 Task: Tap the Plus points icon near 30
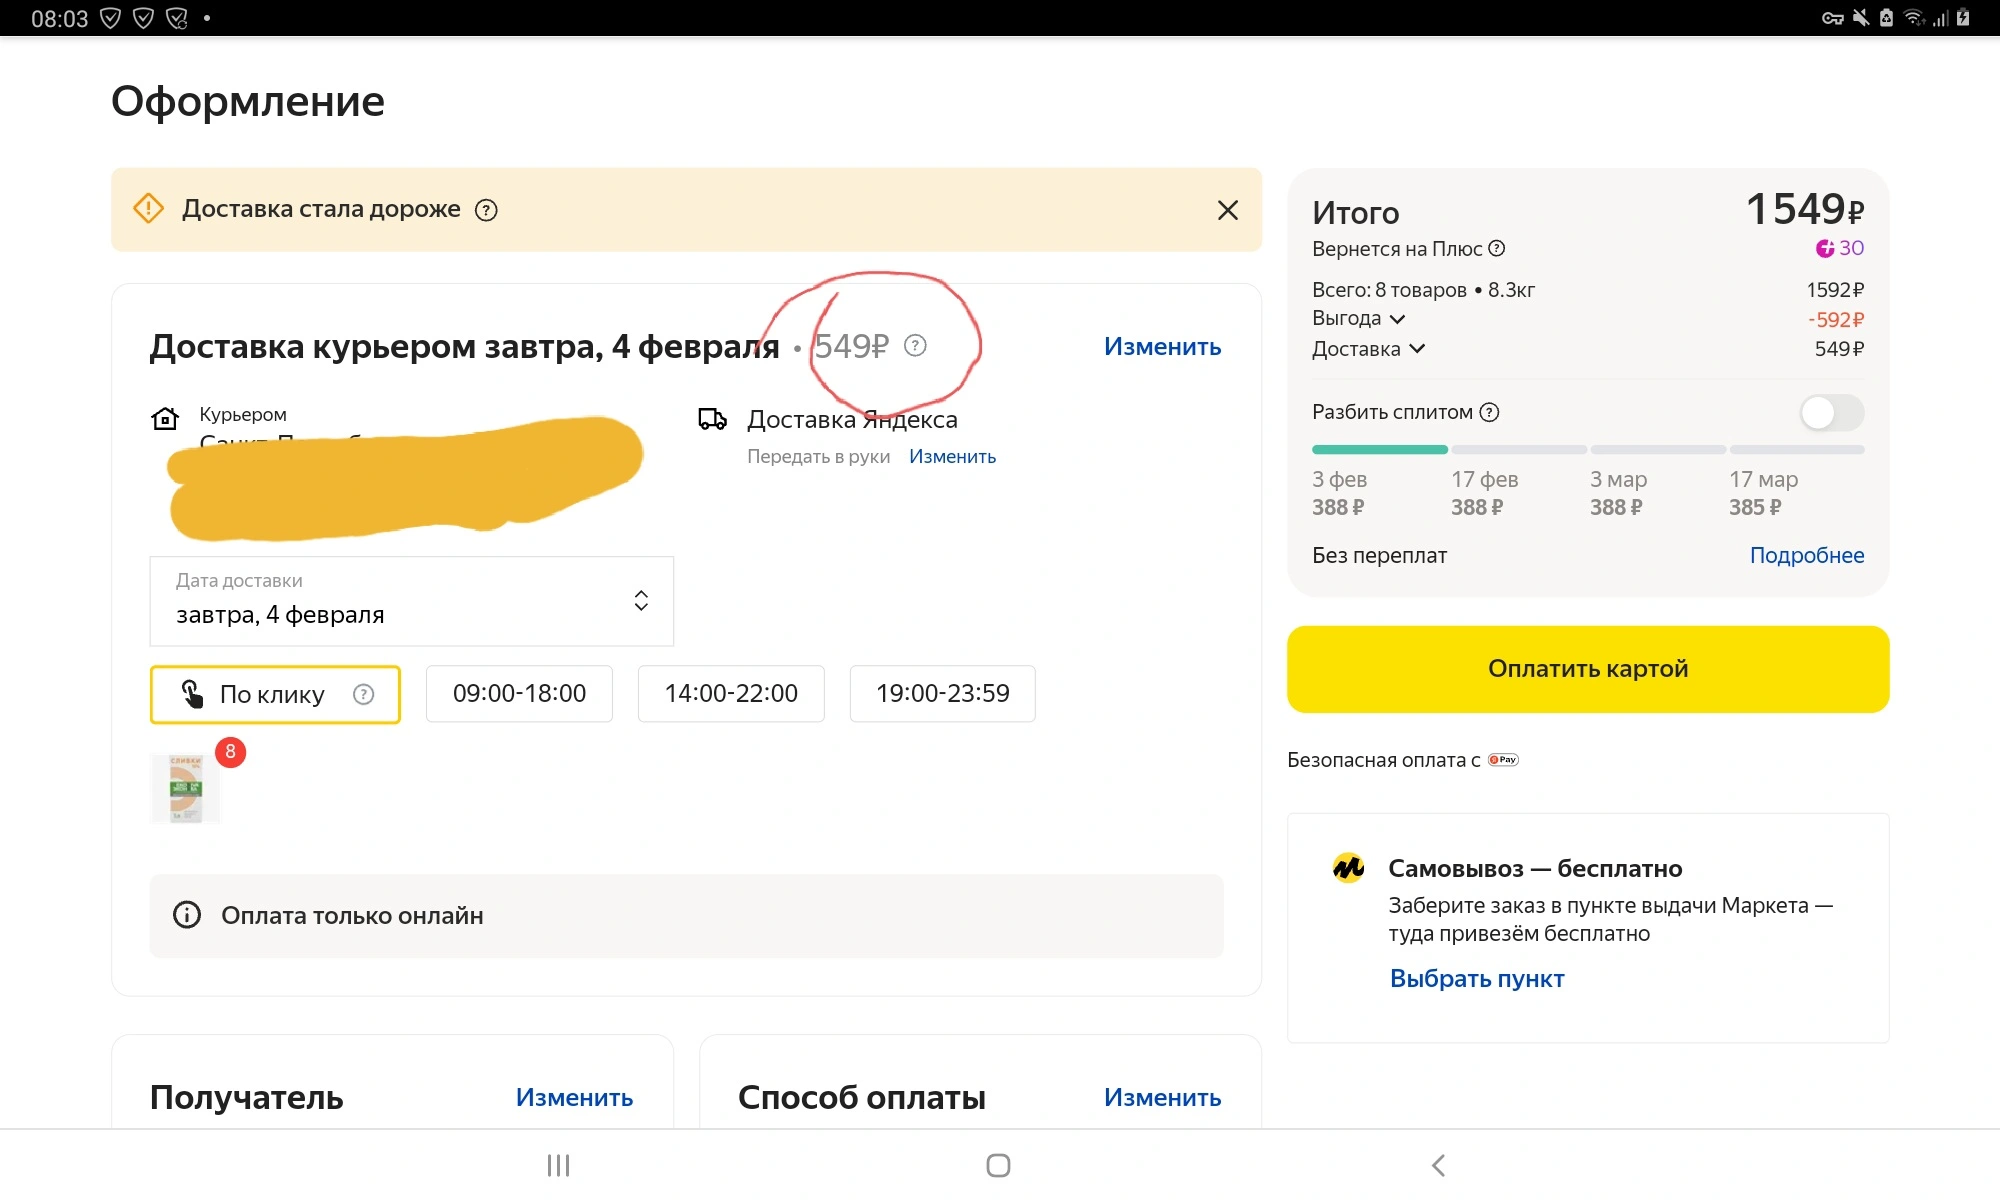[1825, 248]
